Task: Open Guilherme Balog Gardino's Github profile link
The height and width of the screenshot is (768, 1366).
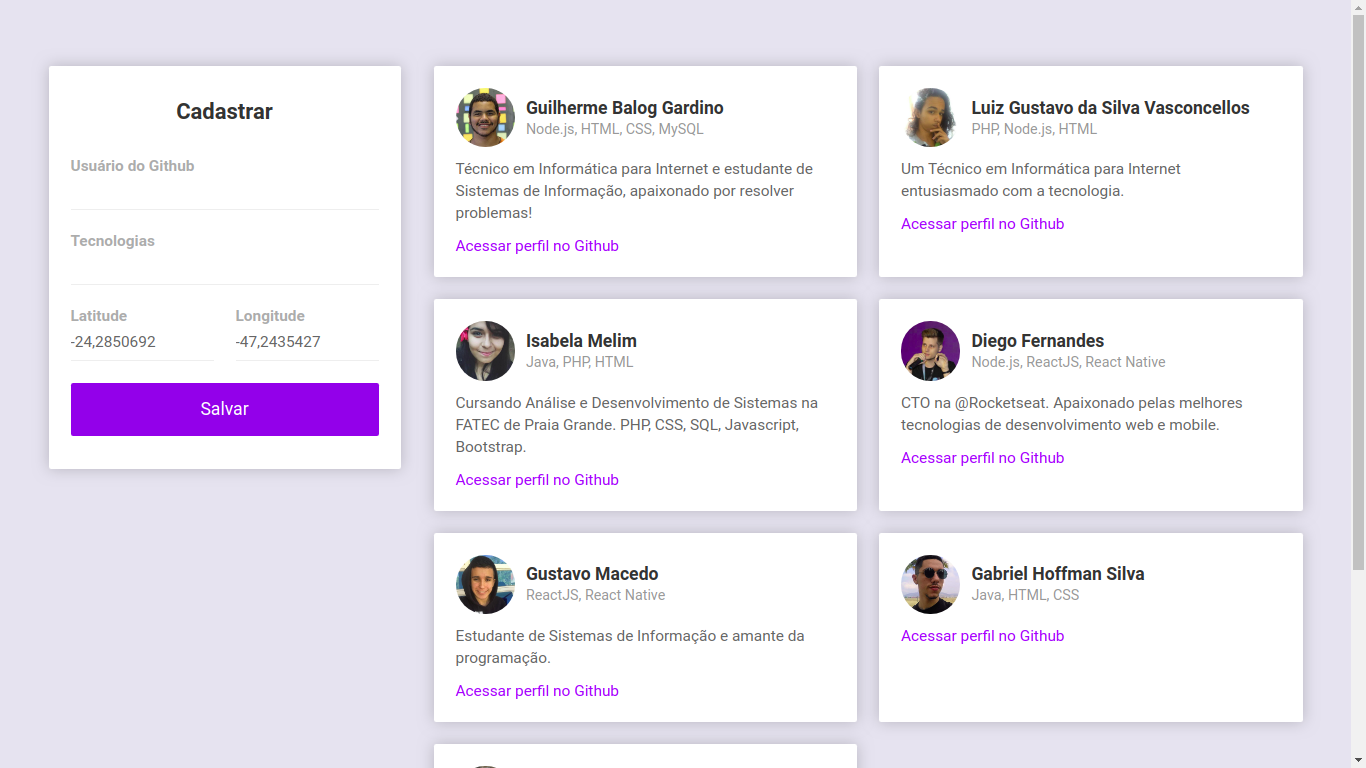Action: [x=537, y=246]
